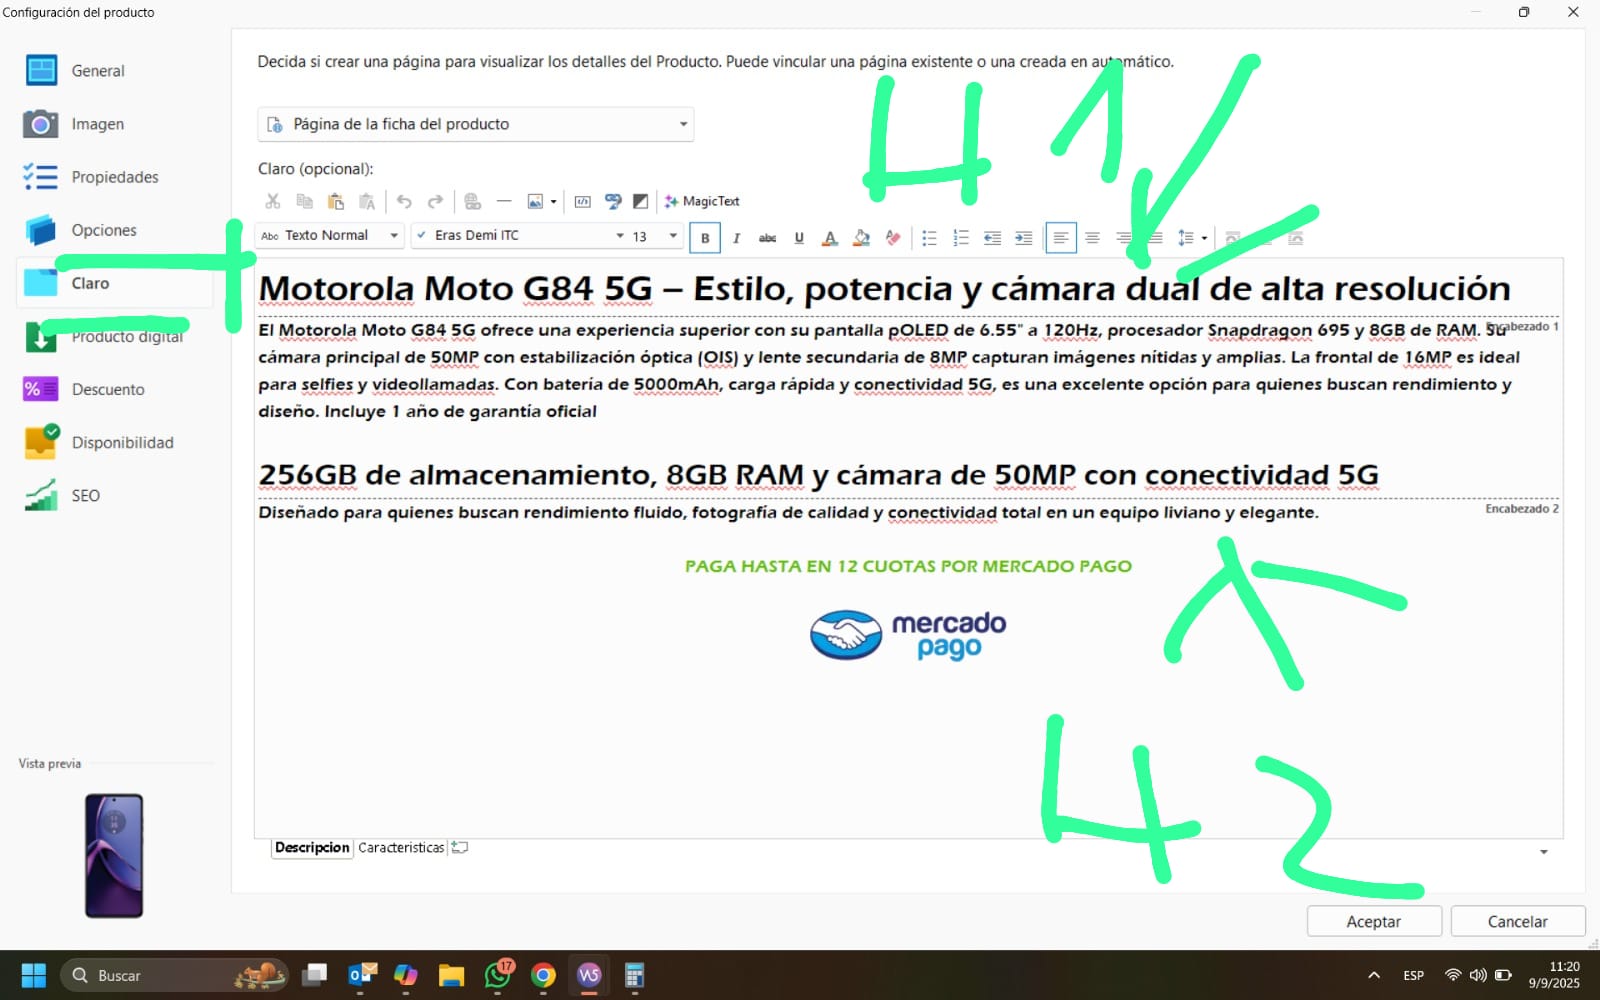Image resolution: width=1600 pixels, height=1000 pixels.
Task: Toggle the numbered list
Action: [961, 238]
